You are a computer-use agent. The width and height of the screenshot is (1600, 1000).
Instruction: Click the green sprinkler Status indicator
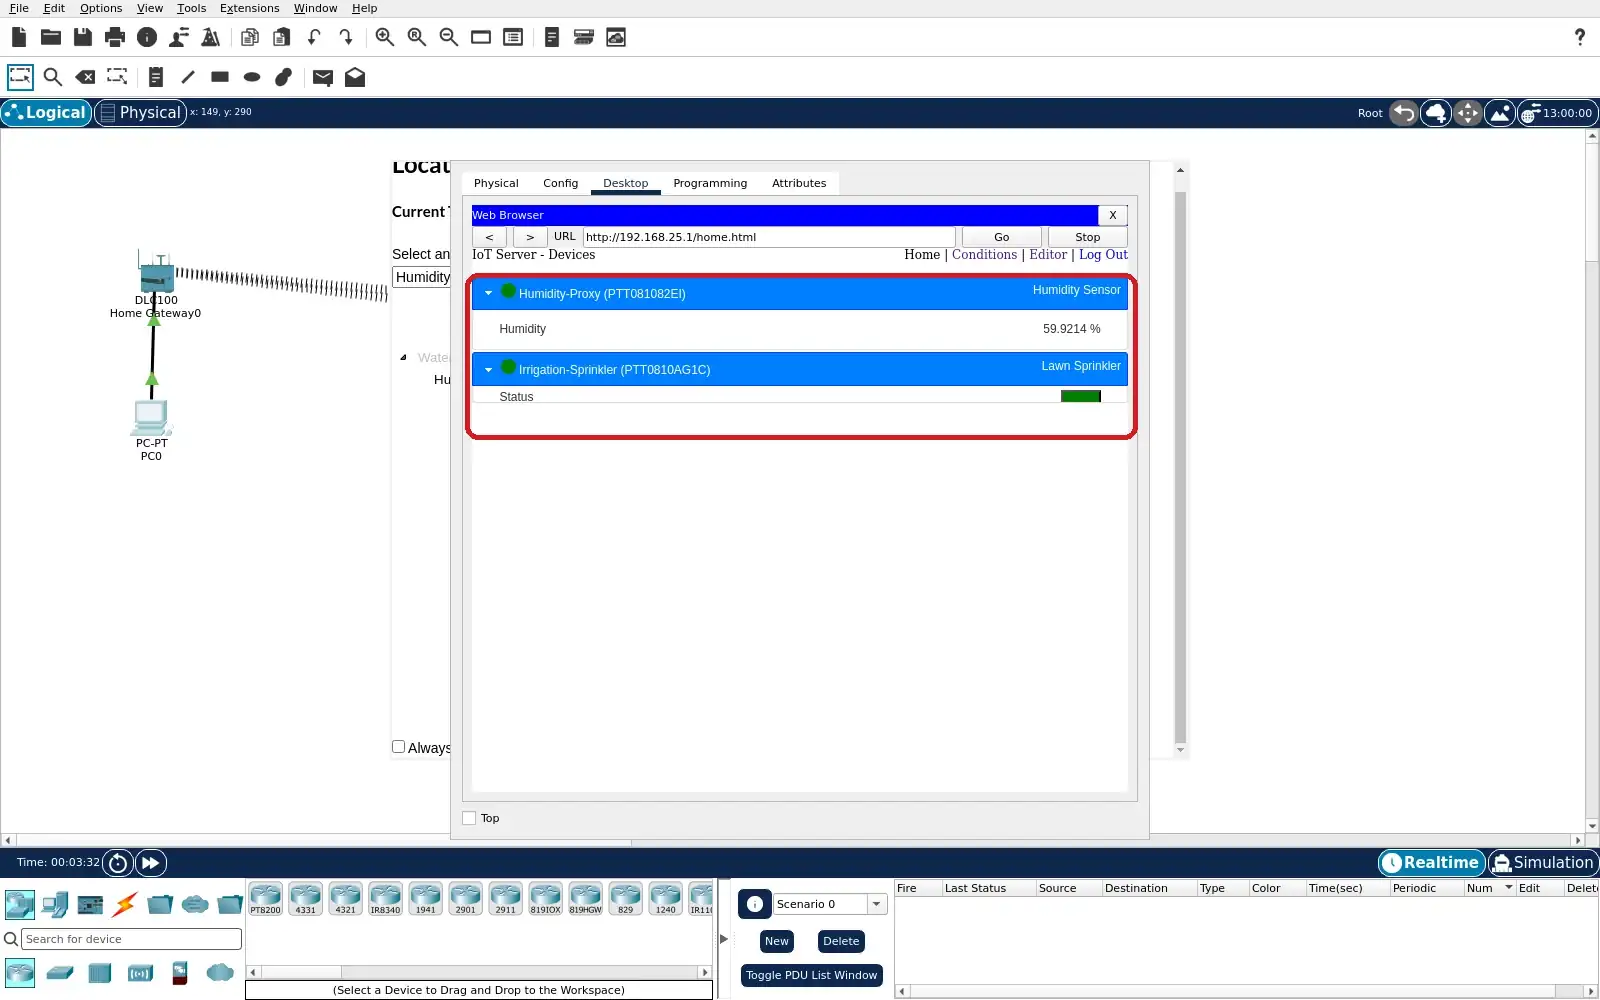coord(1080,397)
